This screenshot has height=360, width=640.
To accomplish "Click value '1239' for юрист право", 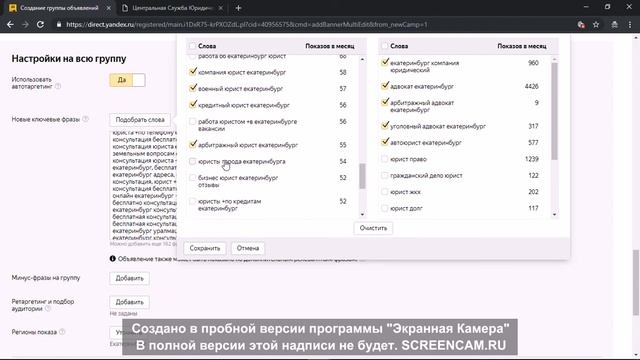I will click(531, 159).
